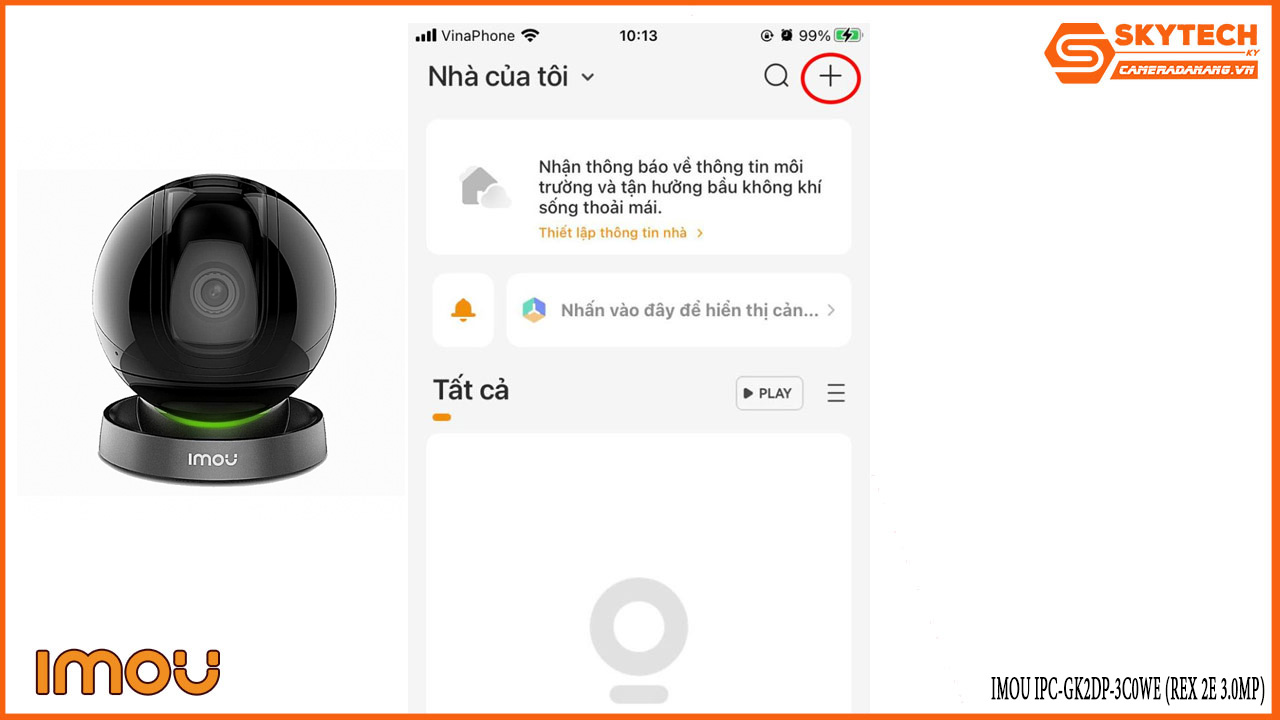The image size is (1280, 720).
Task: Click the cameradanang.vn website text
Action: coord(1185,70)
